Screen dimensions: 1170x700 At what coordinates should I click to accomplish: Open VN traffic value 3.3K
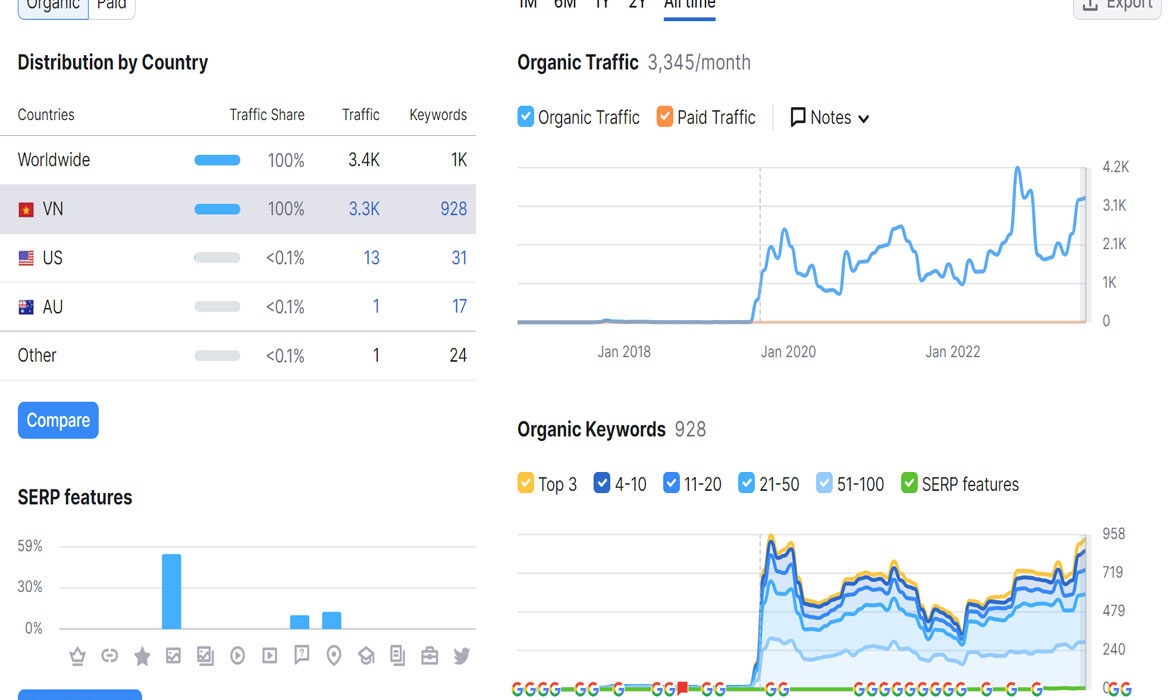(364, 209)
